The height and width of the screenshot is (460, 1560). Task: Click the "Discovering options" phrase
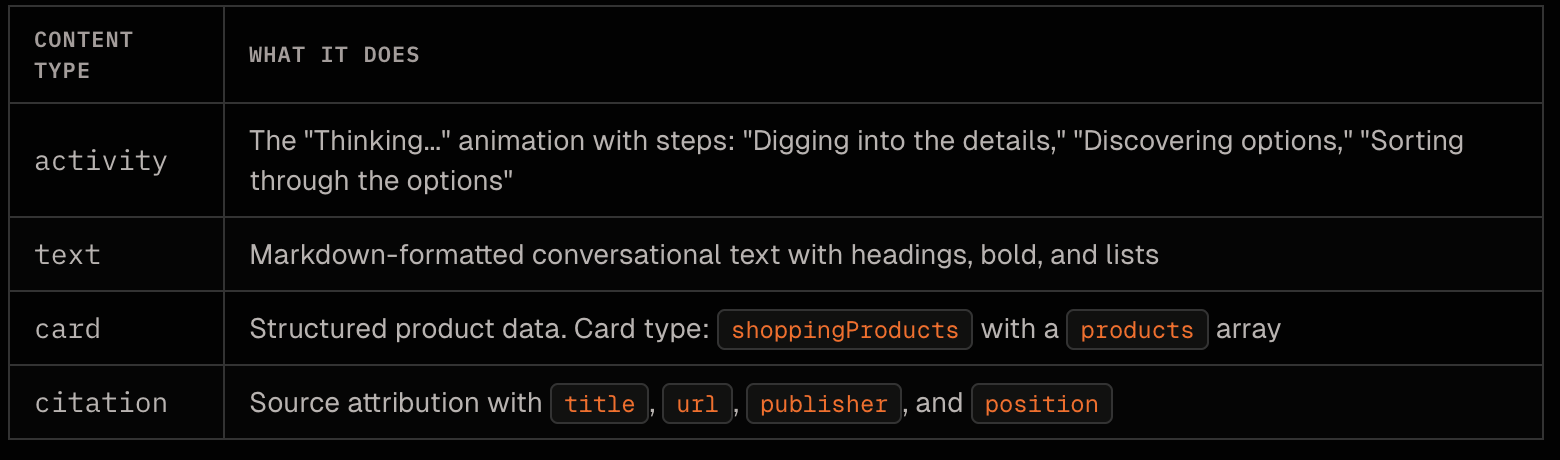point(1215,141)
